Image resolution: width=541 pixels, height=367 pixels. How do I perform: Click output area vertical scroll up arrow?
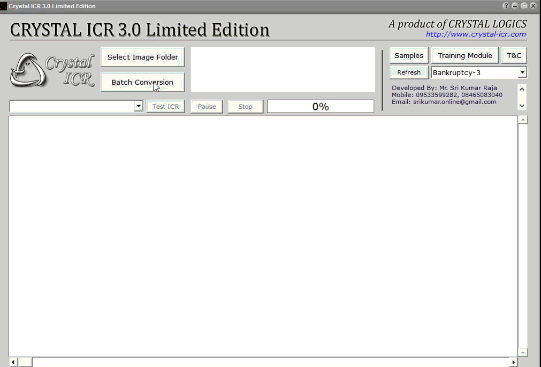[523, 120]
